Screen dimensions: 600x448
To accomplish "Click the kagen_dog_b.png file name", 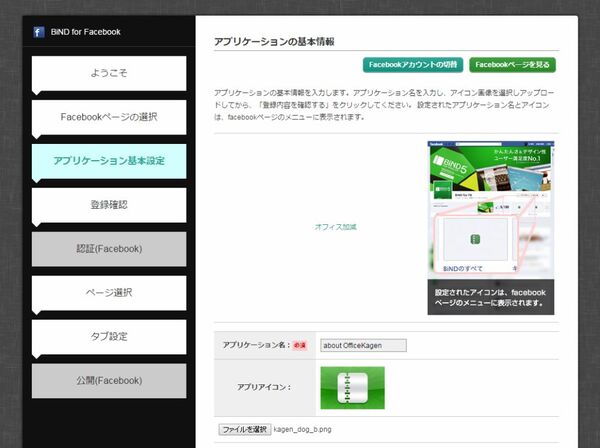I will 302,429.
